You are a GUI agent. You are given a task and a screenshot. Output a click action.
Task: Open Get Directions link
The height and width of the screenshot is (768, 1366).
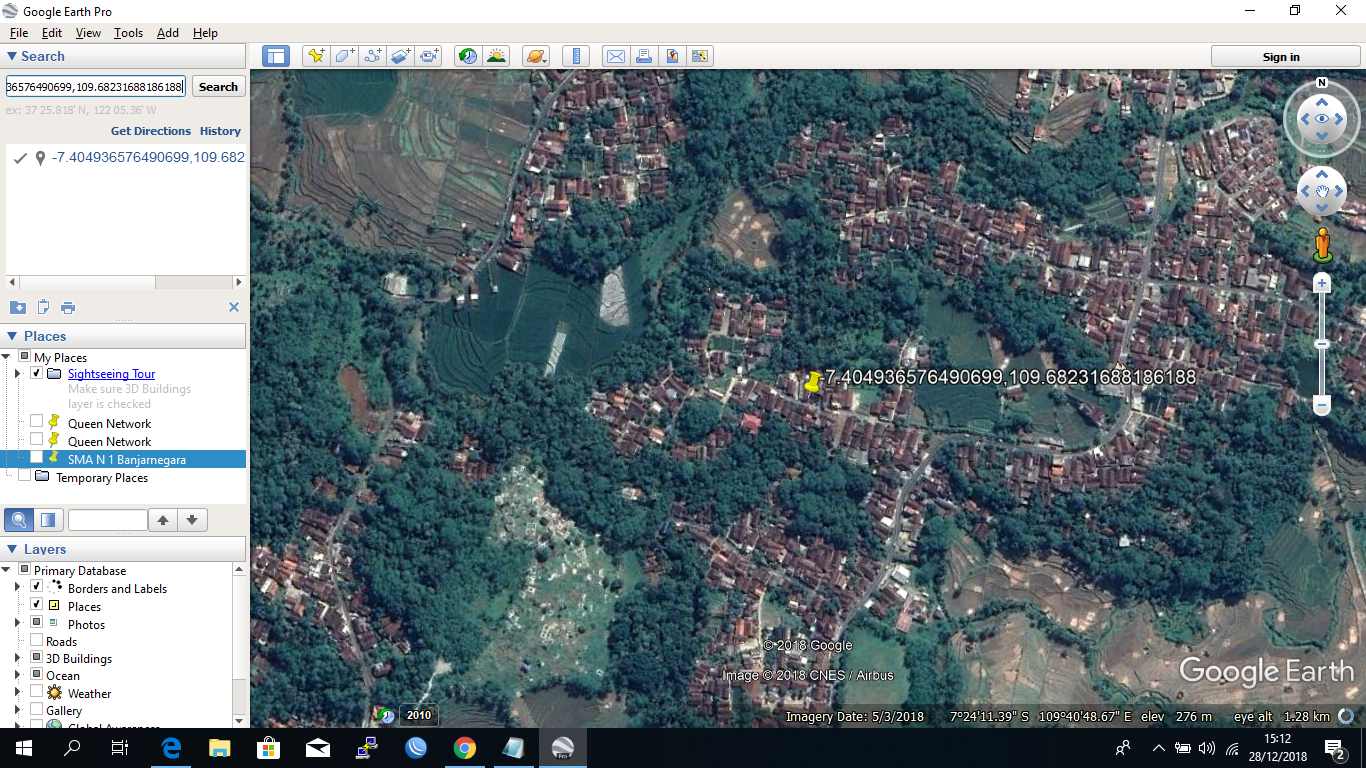pos(151,131)
